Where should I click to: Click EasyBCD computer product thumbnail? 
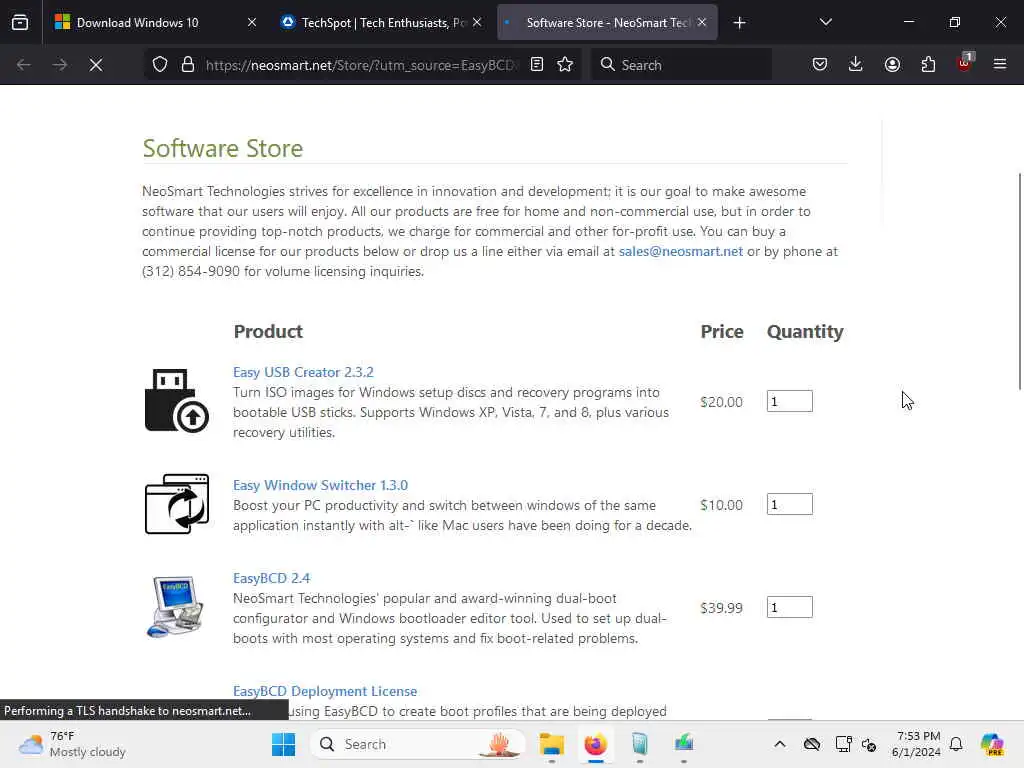click(x=175, y=607)
